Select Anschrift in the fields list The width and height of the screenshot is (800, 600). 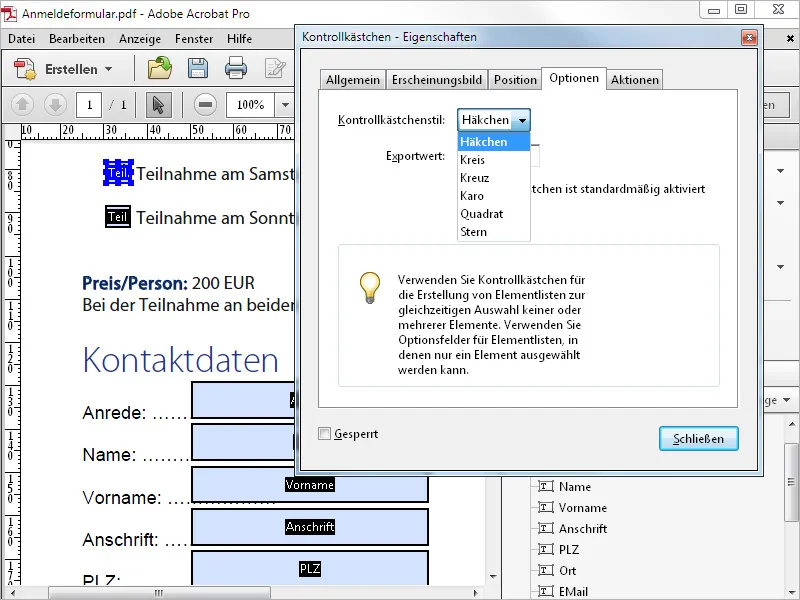[583, 529]
